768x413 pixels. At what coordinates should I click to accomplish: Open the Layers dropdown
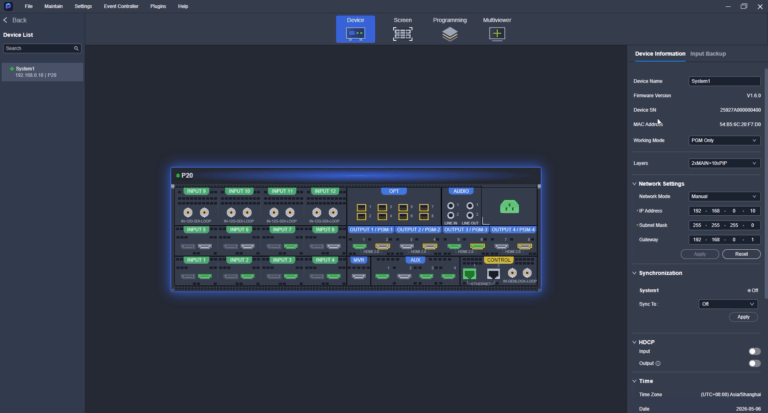coord(724,163)
